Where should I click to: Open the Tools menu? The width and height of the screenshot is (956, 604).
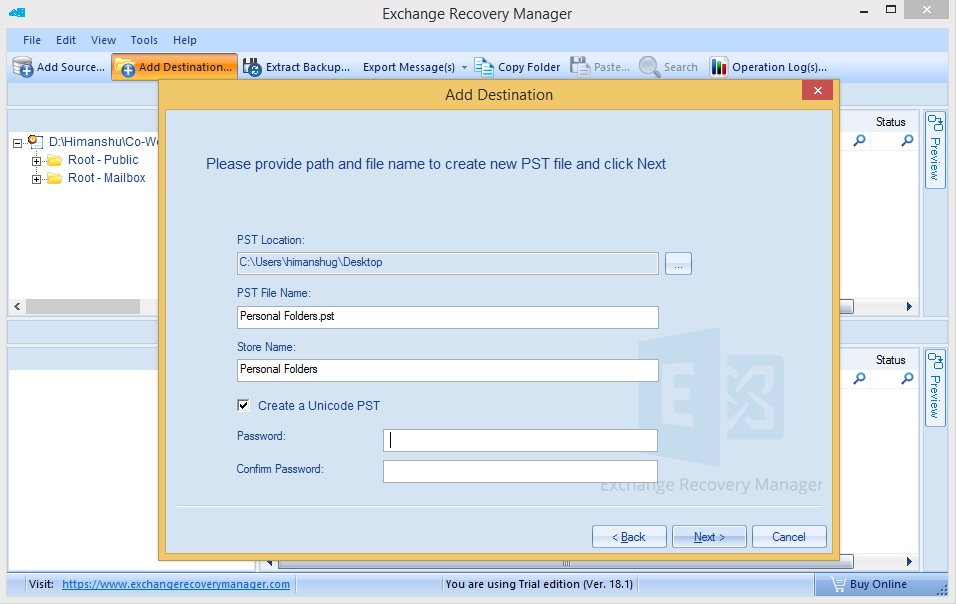[x=144, y=40]
